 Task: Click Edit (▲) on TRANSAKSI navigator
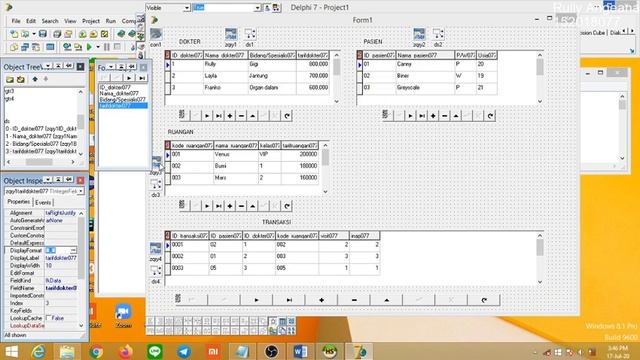pyautogui.click(x=386, y=300)
